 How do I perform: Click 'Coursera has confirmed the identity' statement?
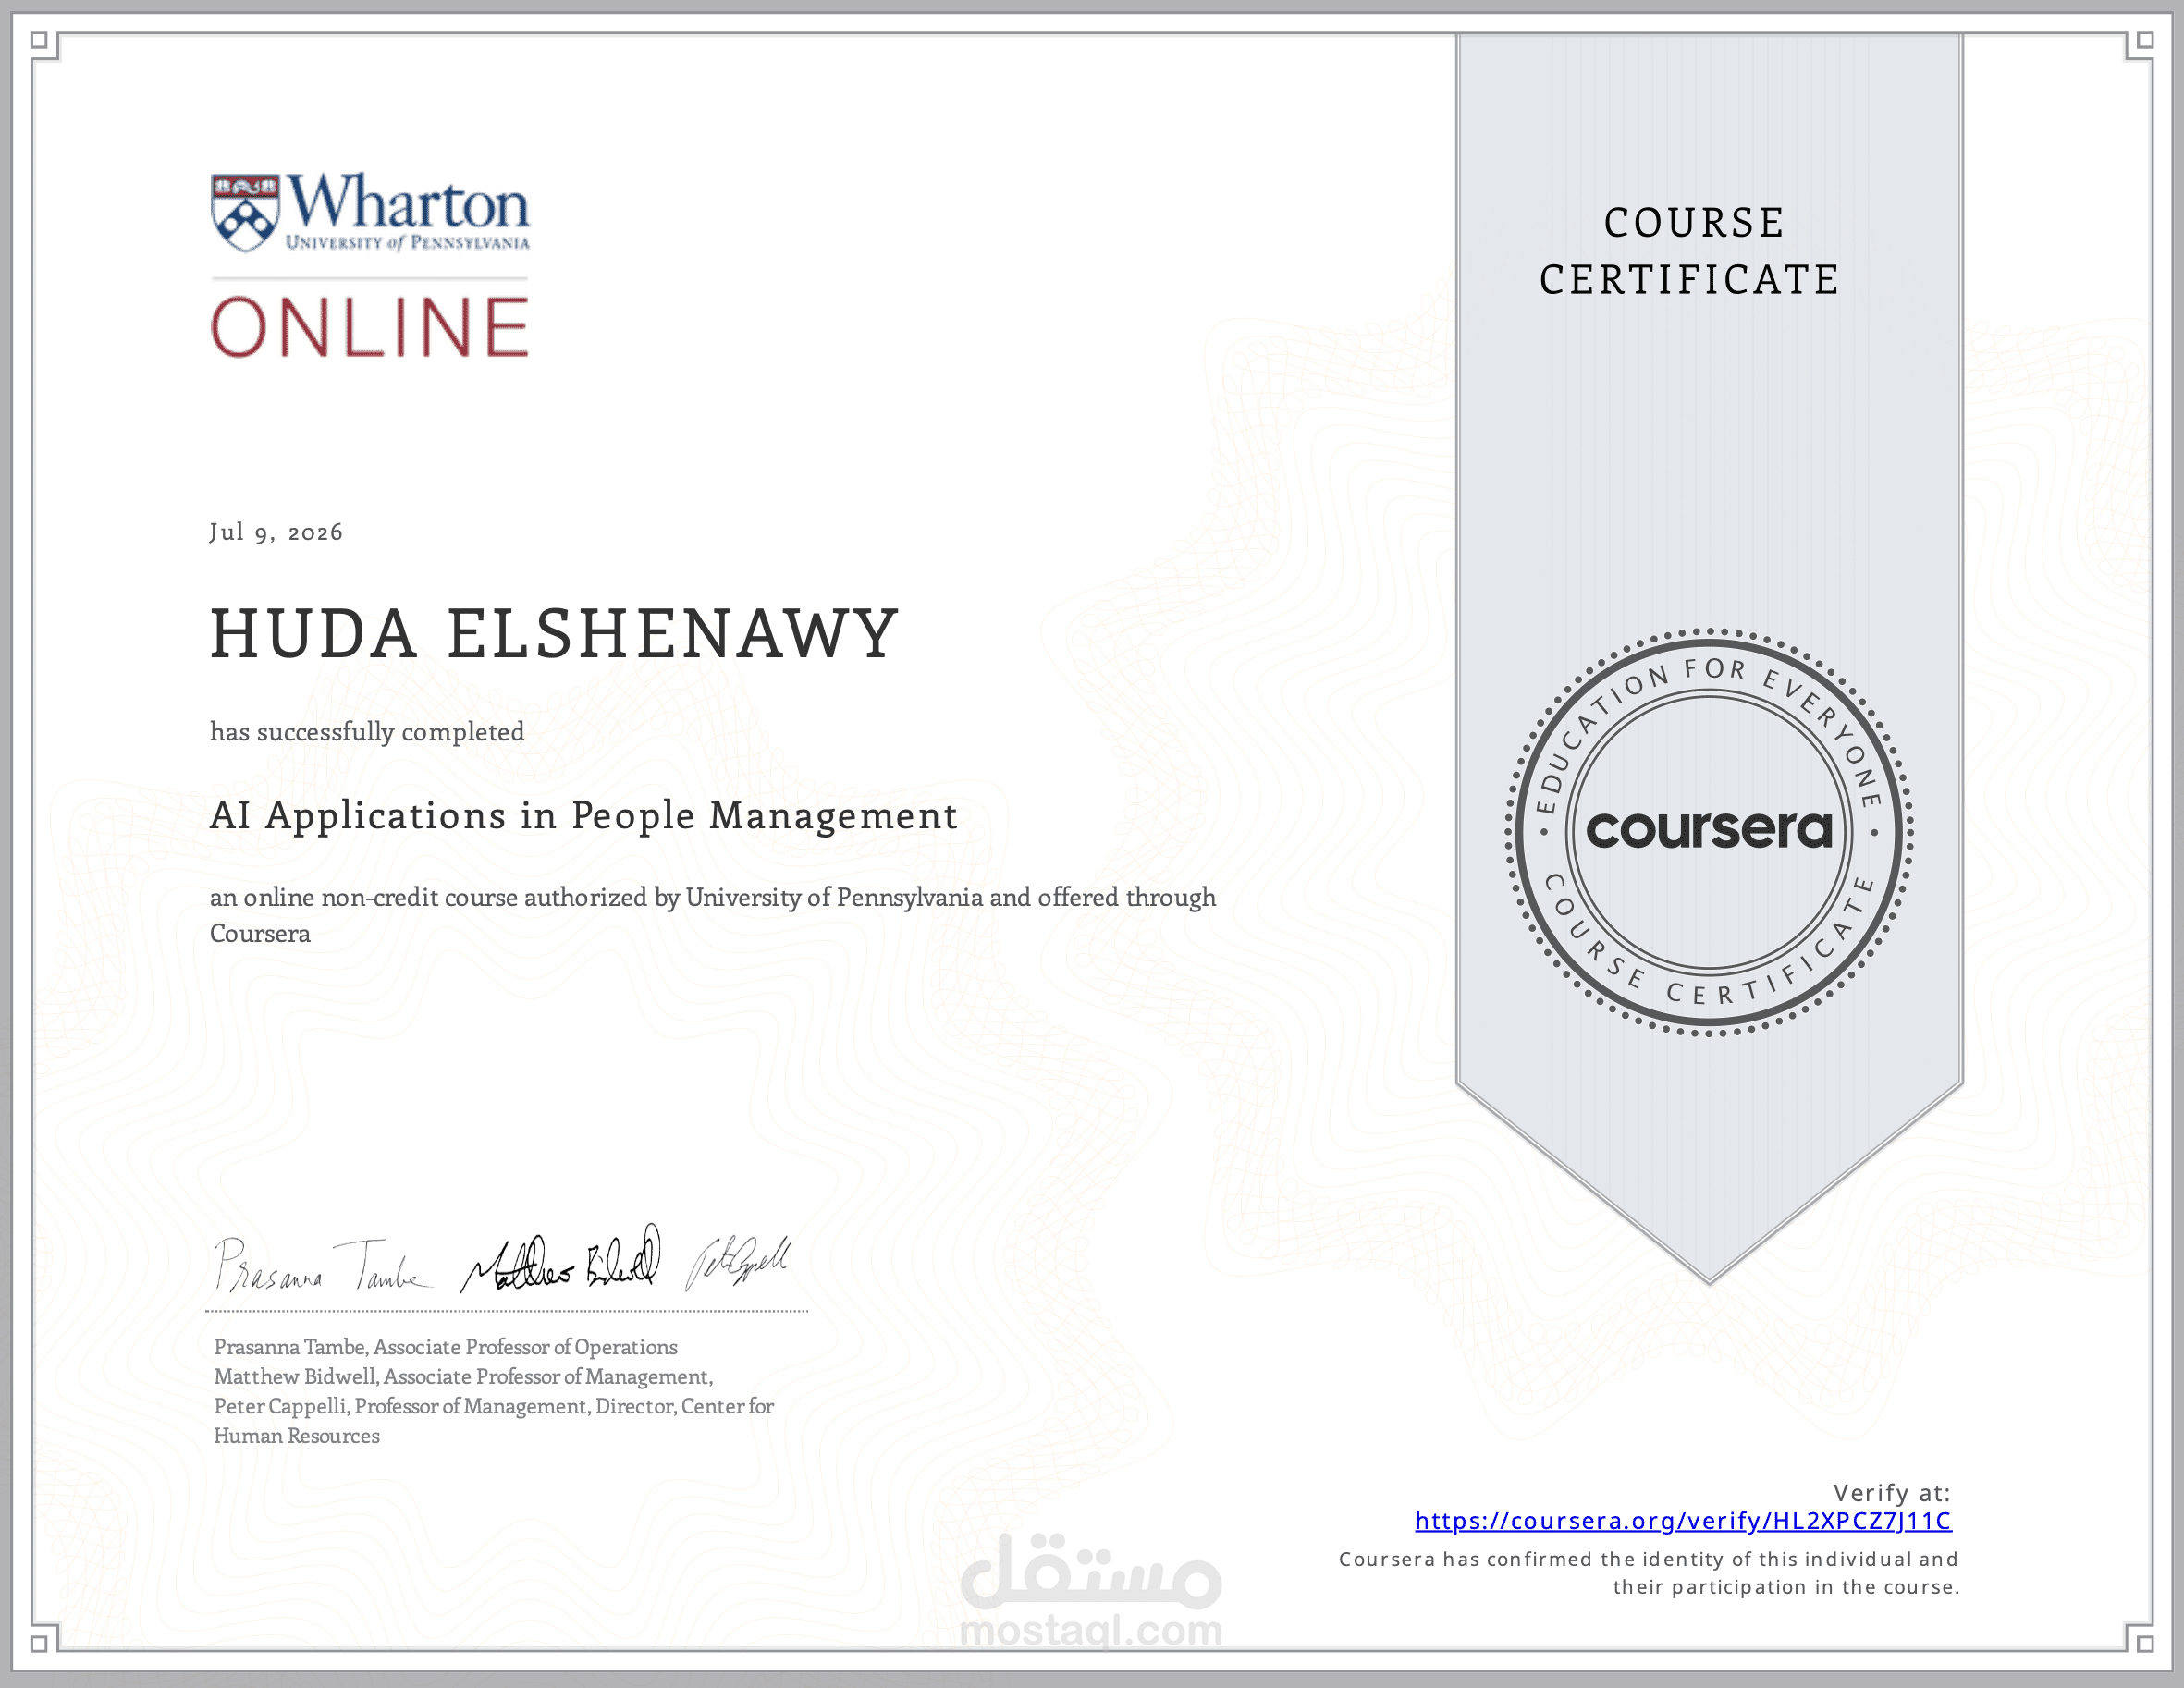pyautogui.click(x=1649, y=1573)
